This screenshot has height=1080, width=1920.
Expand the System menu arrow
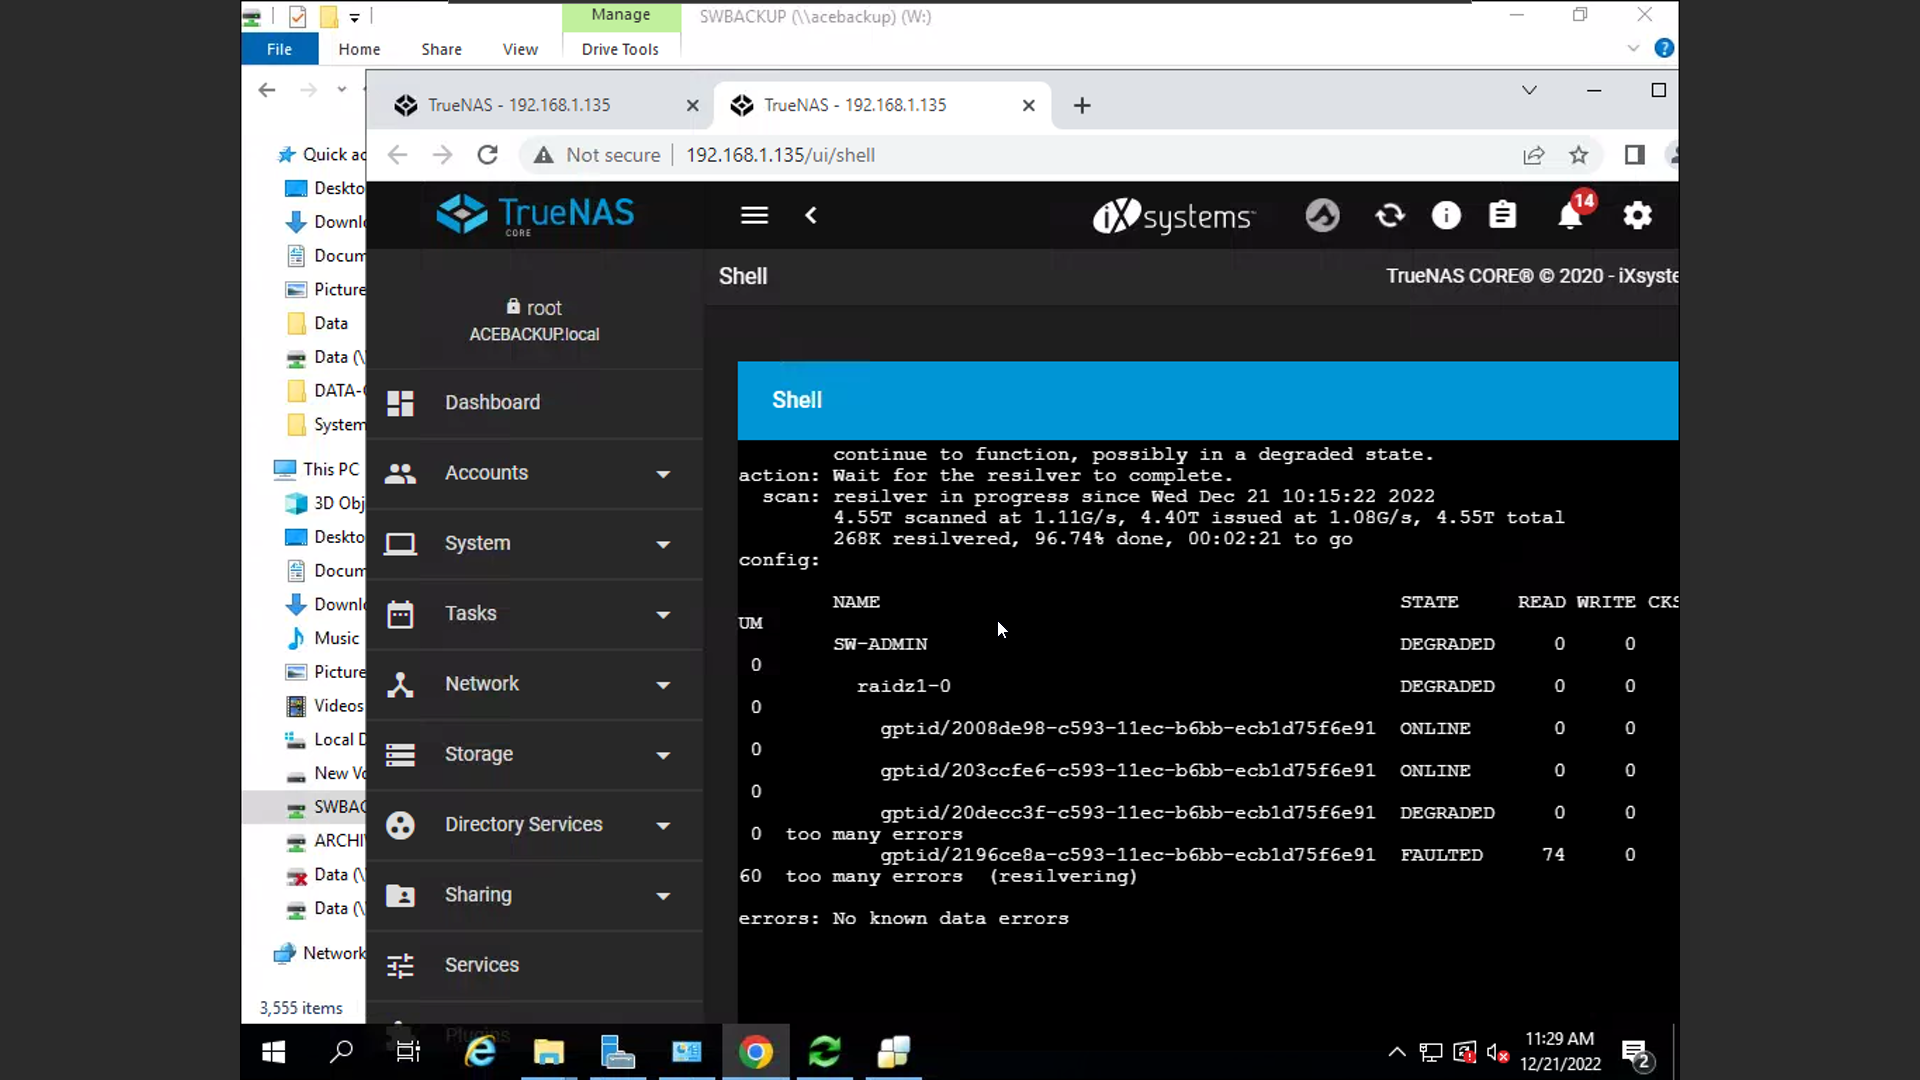[663, 544]
